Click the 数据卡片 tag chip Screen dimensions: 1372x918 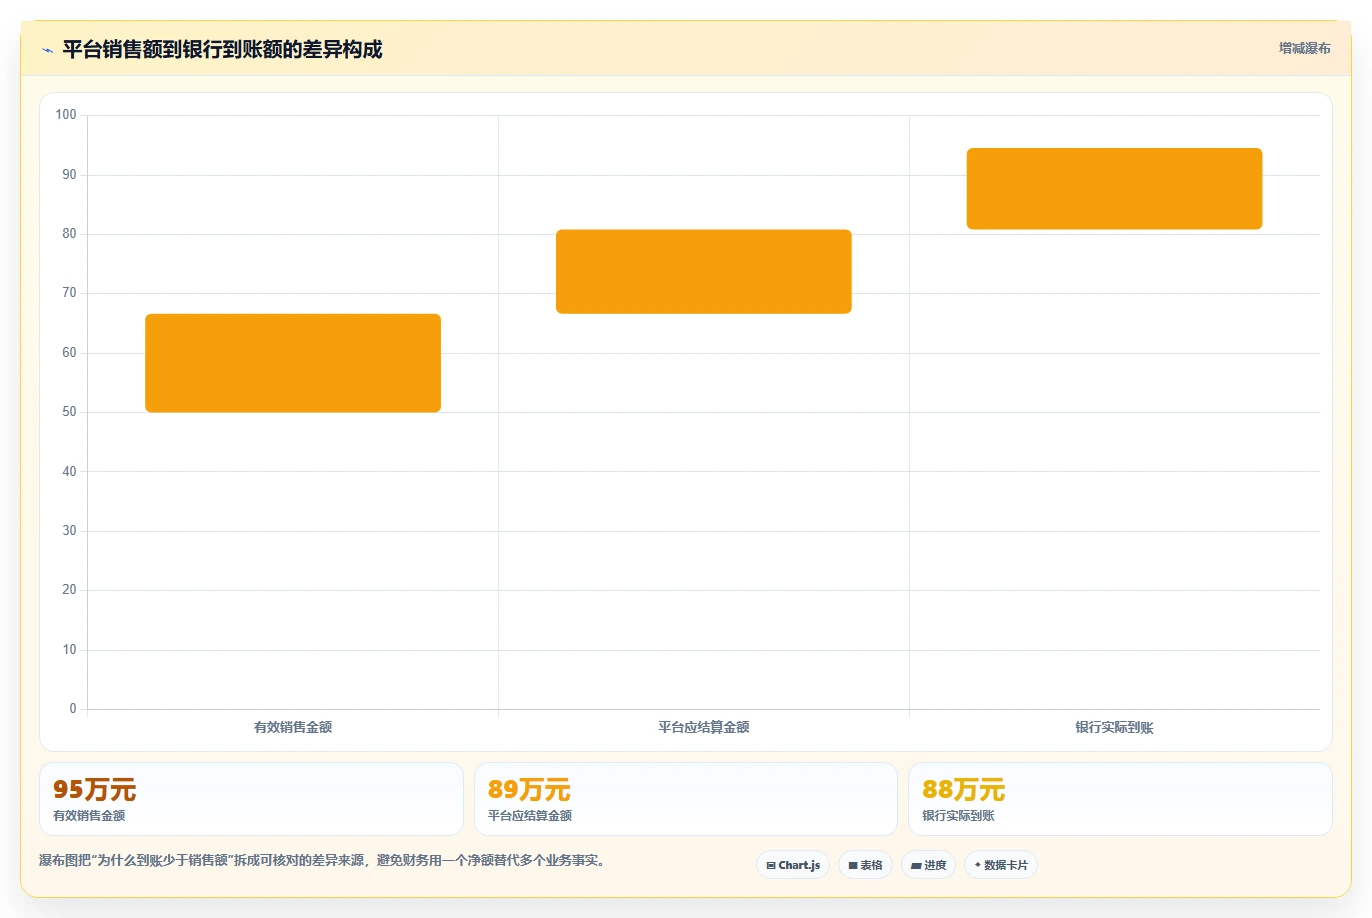point(1001,865)
